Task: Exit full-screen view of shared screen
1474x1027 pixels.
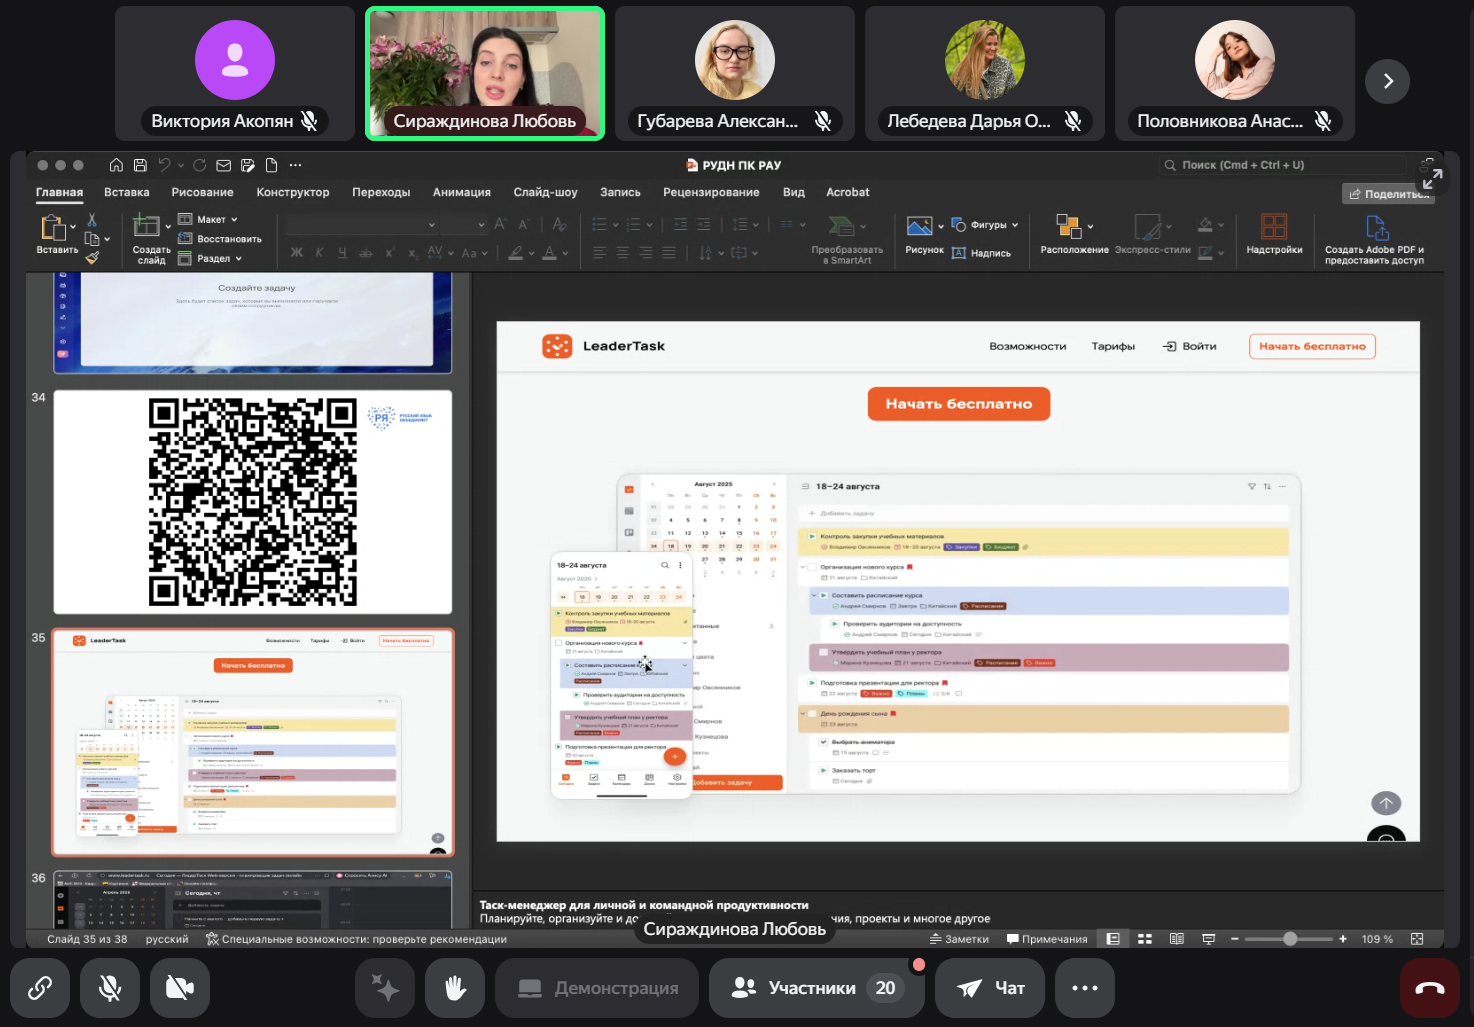Action: click(1432, 180)
